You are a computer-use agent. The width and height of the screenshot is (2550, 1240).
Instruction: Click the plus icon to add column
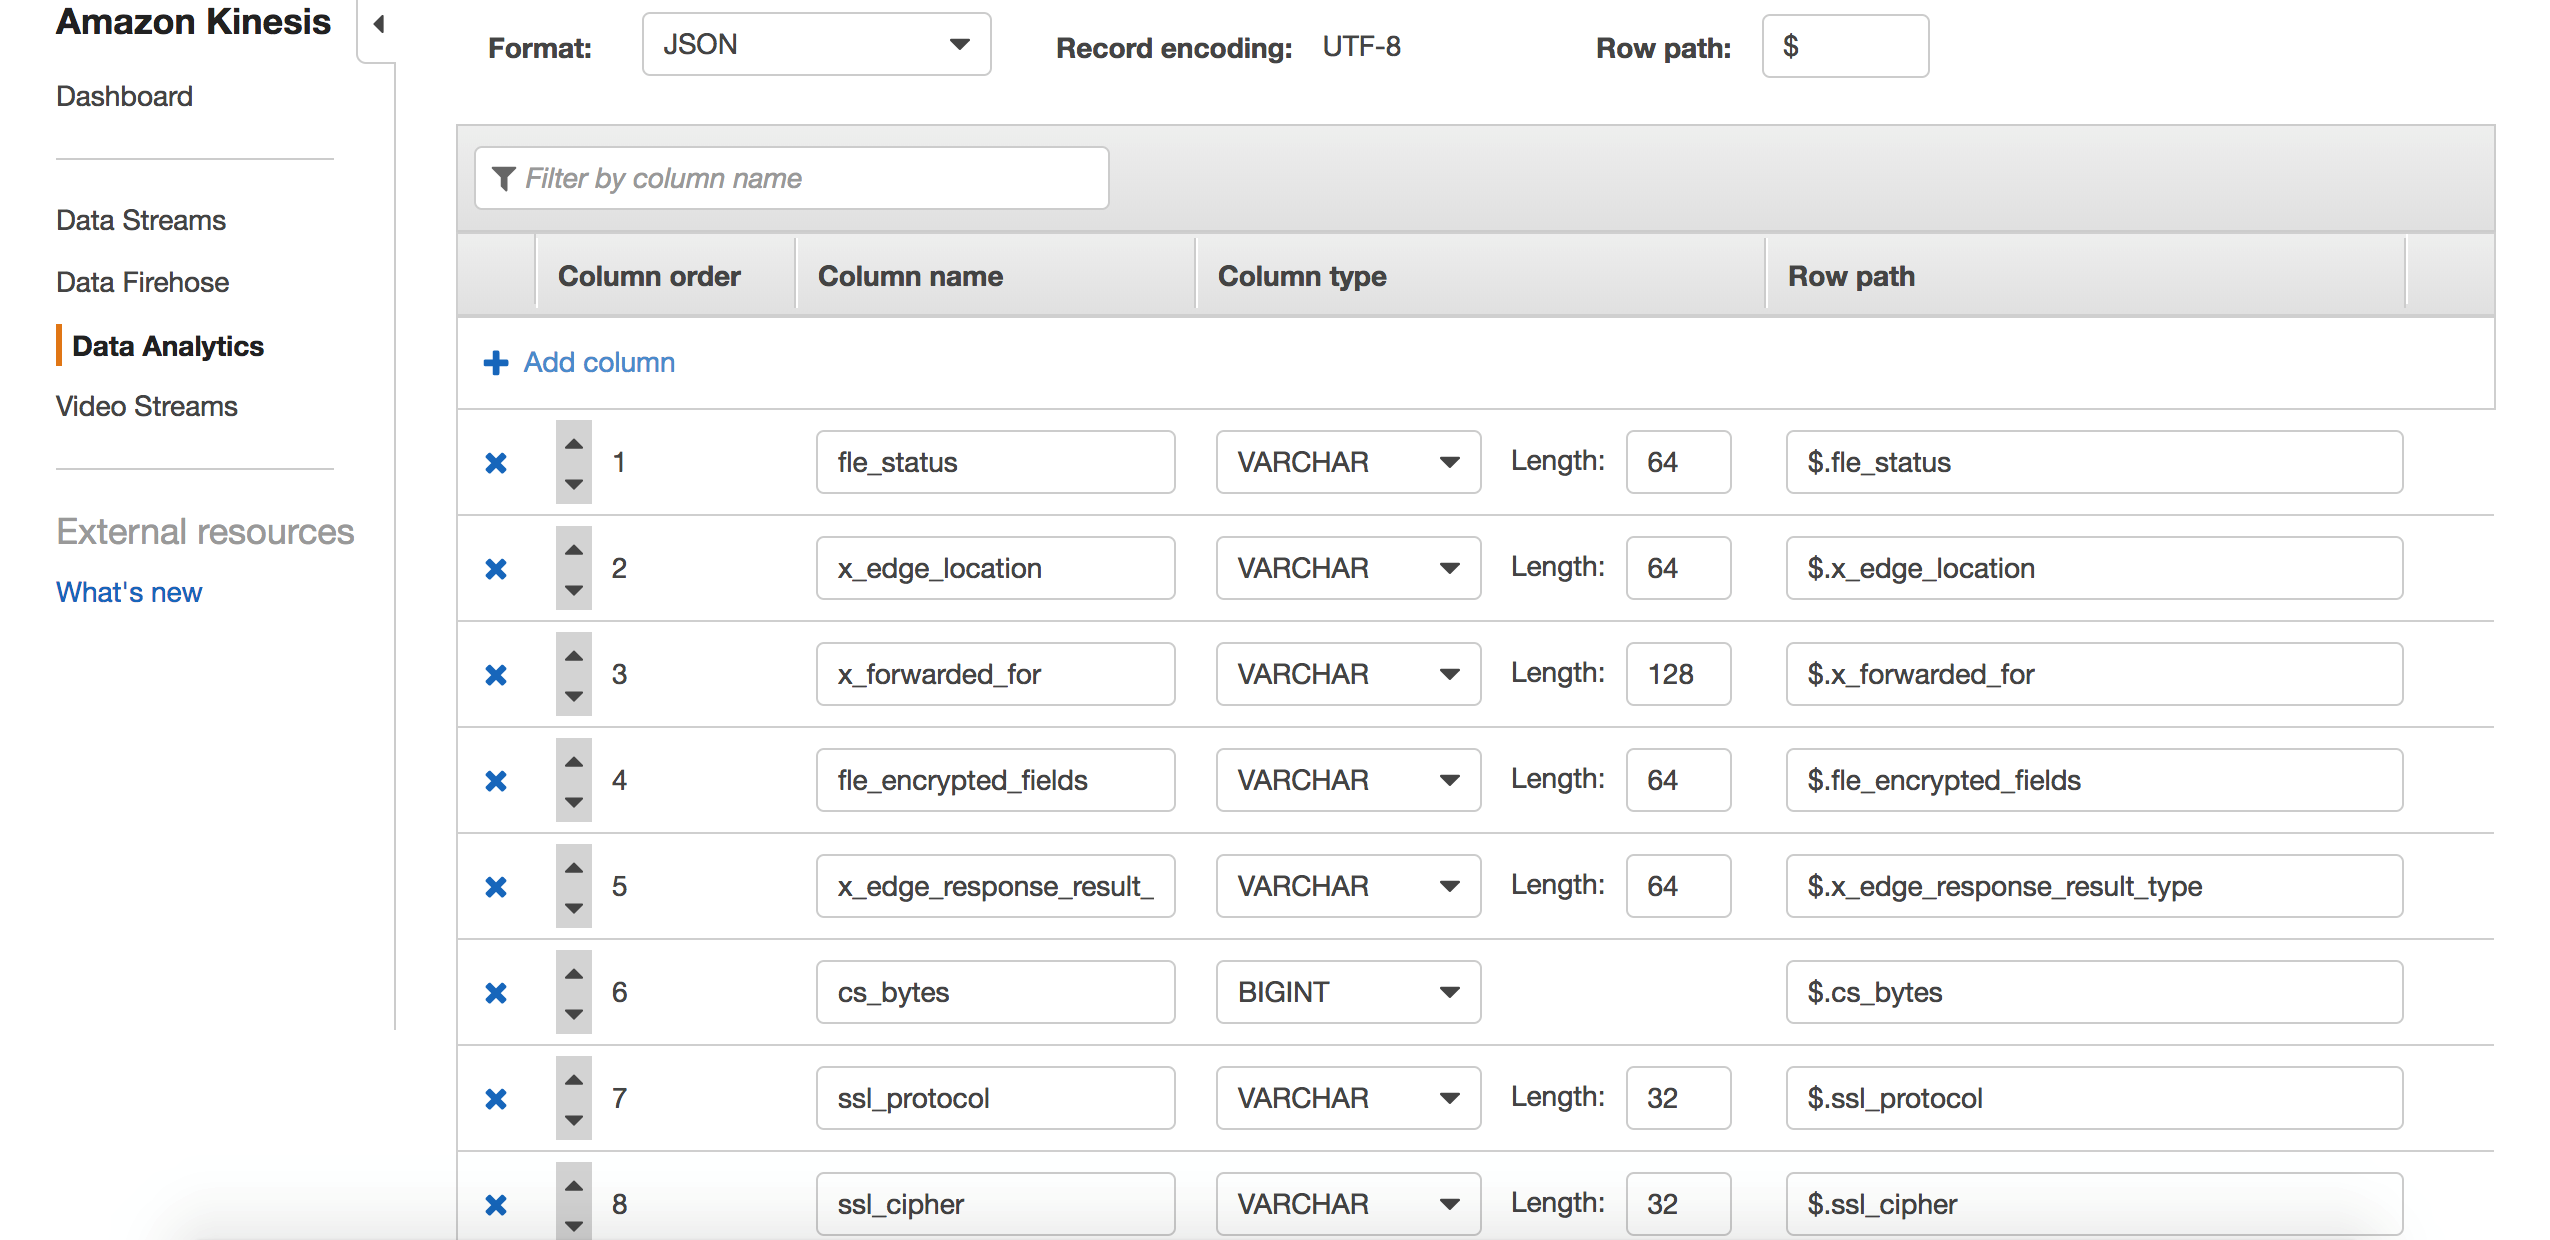pyautogui.click(x=496, y=362)
